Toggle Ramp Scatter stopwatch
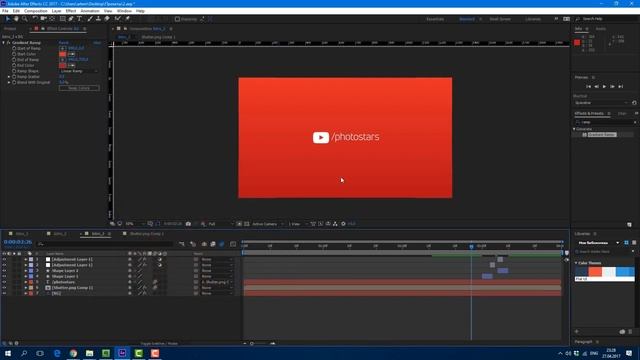This screenshot has height=360, width=640. click(14, 77)
